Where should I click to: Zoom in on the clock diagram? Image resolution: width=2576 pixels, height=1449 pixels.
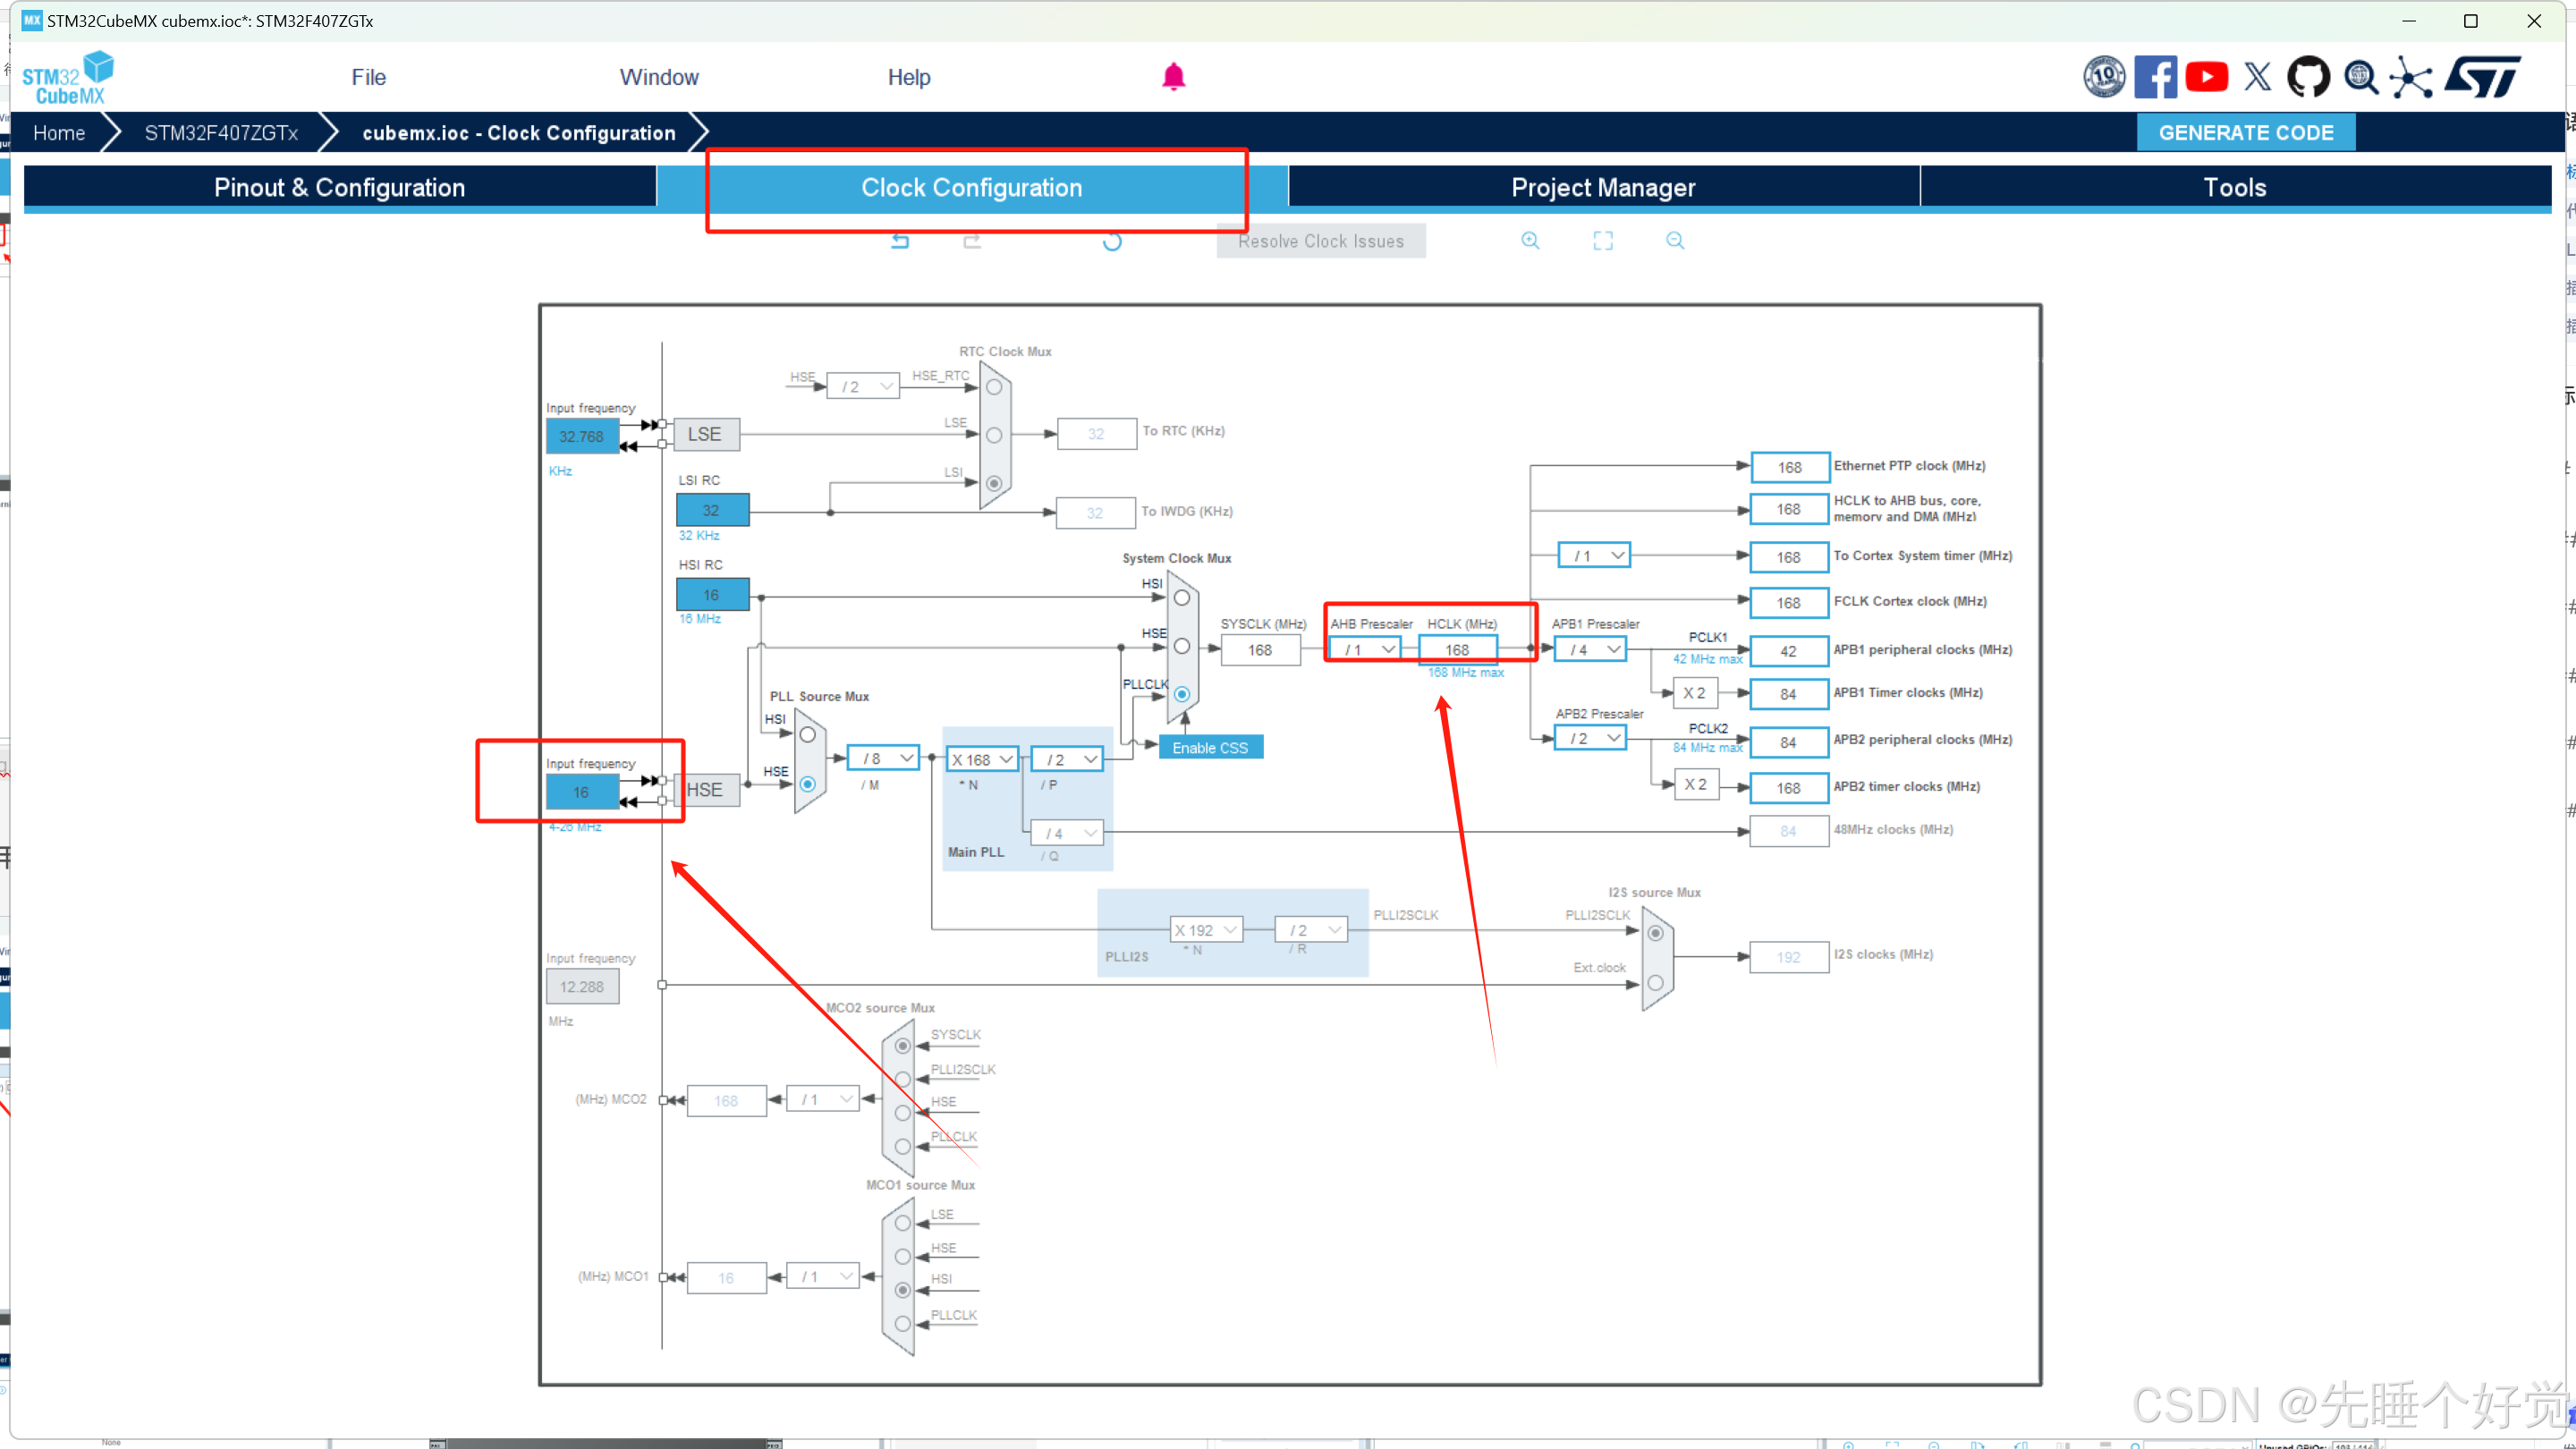coord(1530,241)
